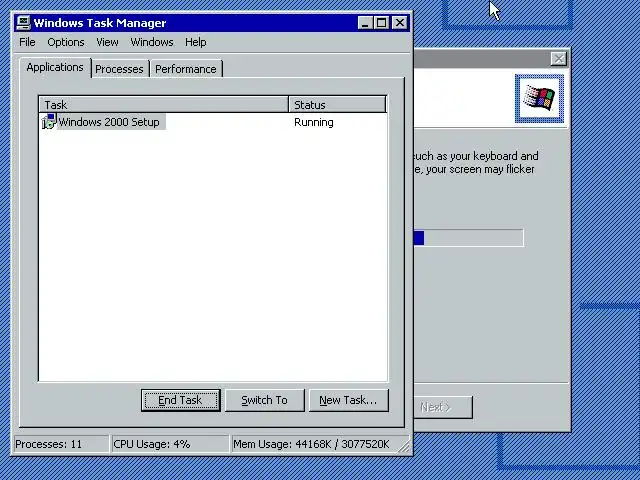Click the Setup wizard progress bar
This screenshot has height=480, width=640.
click(469, 238)
